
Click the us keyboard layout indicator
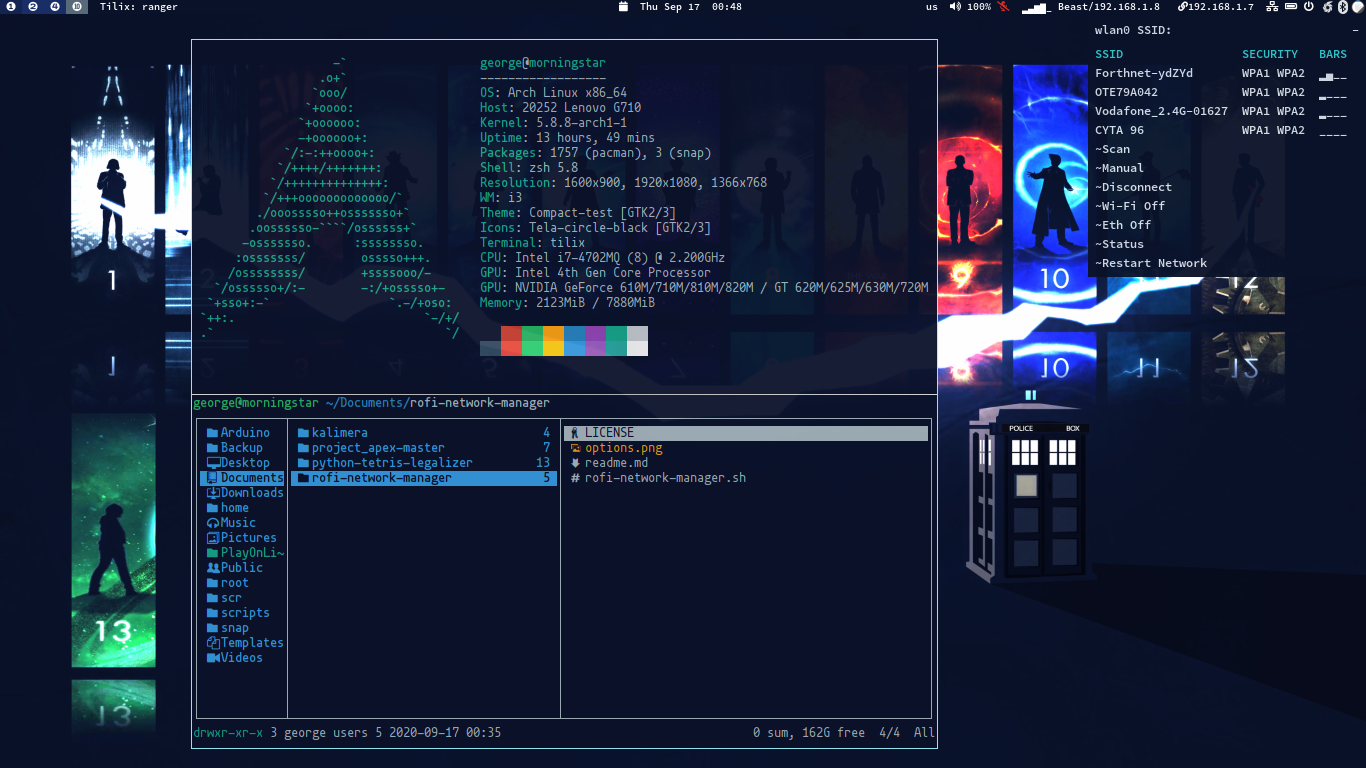[932, 6]
